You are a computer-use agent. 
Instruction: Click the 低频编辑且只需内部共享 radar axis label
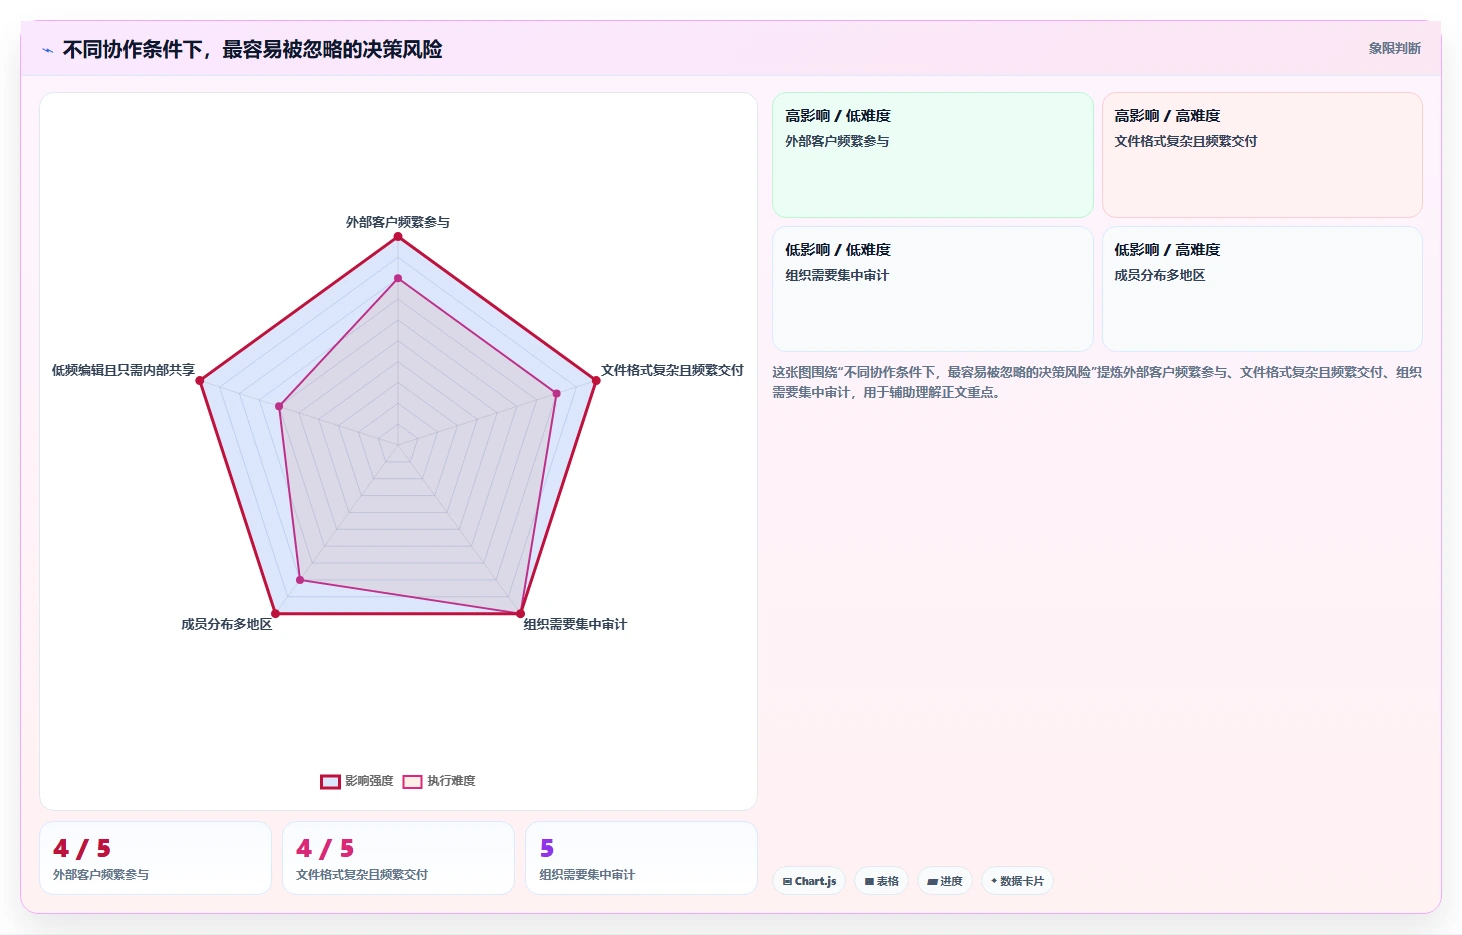tap(123, 370)
